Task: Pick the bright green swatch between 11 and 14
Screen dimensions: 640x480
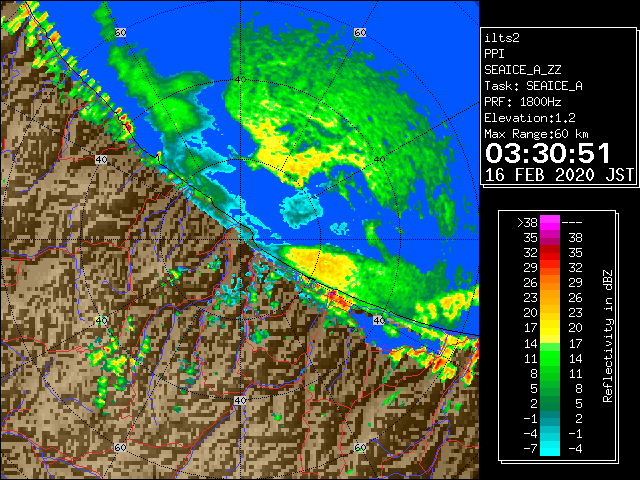Action: pos(550,358)
